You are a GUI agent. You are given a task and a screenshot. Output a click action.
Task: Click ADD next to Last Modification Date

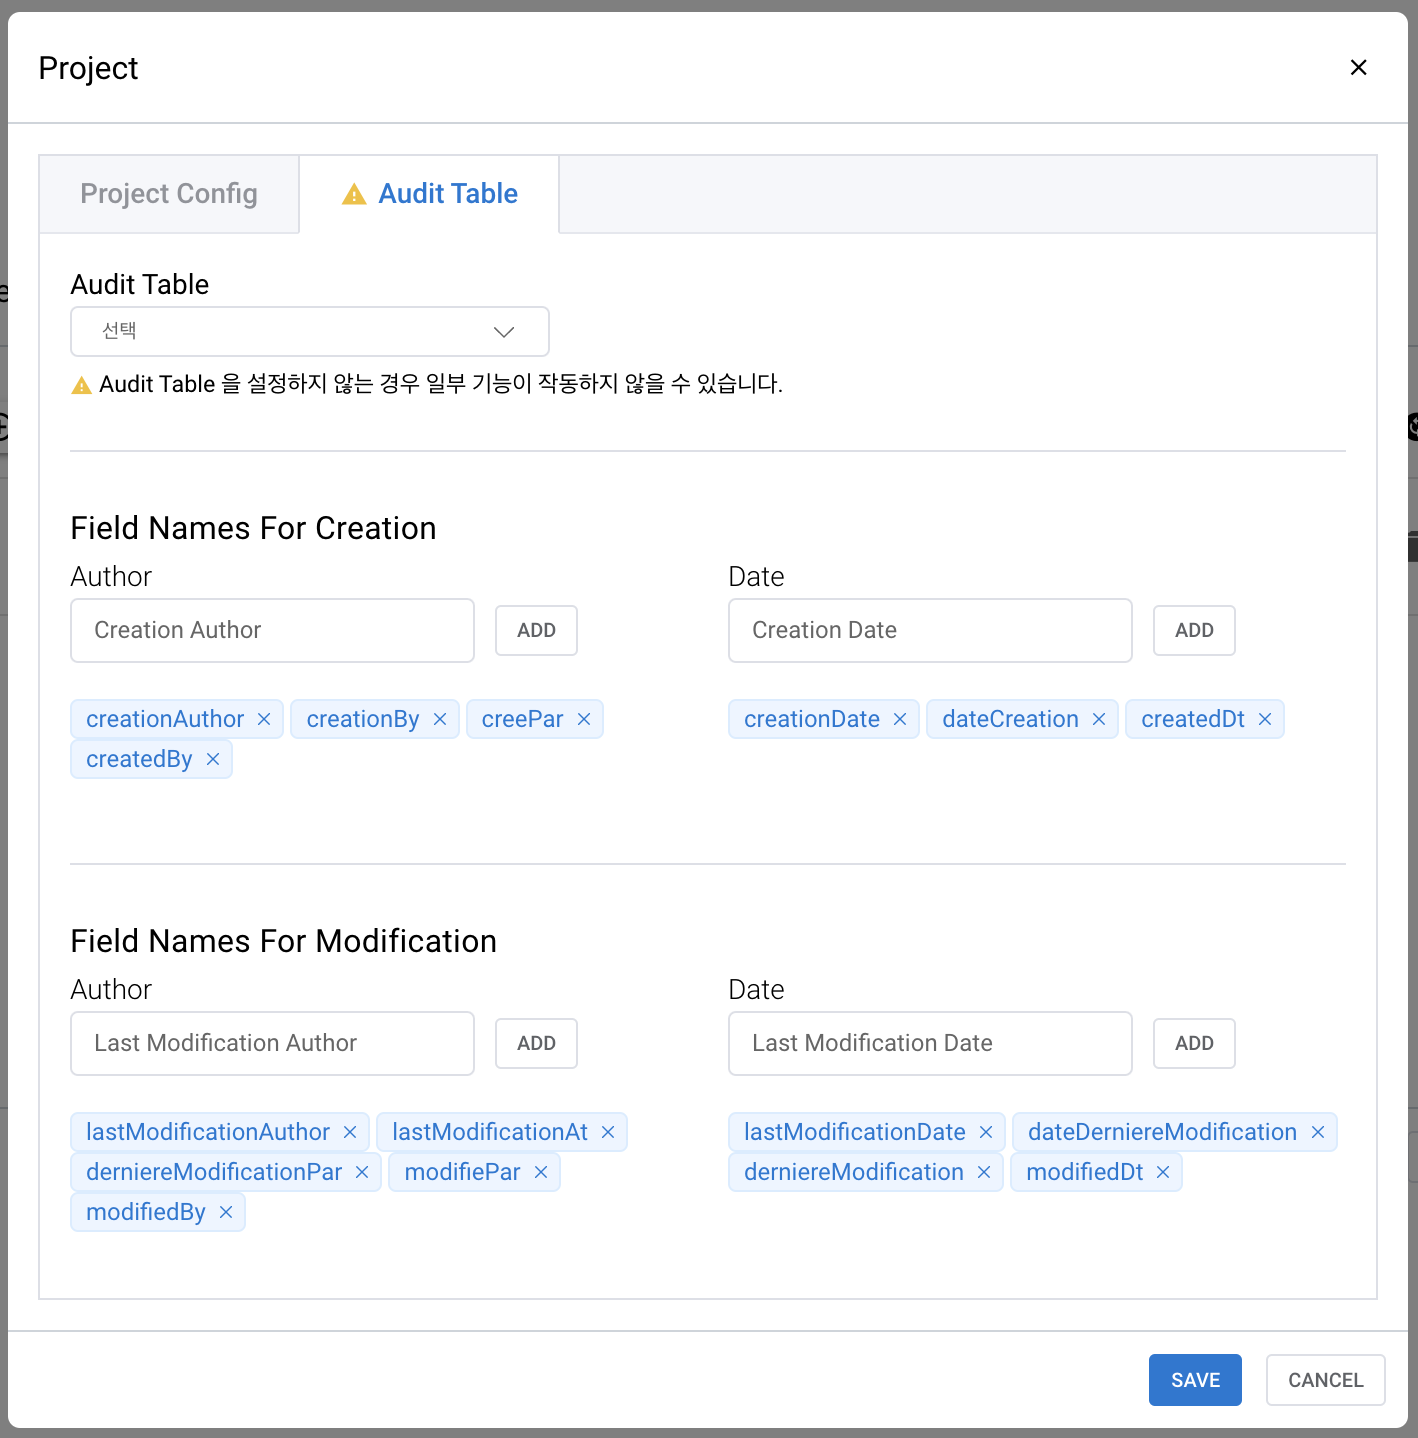pos(1194,1043)
